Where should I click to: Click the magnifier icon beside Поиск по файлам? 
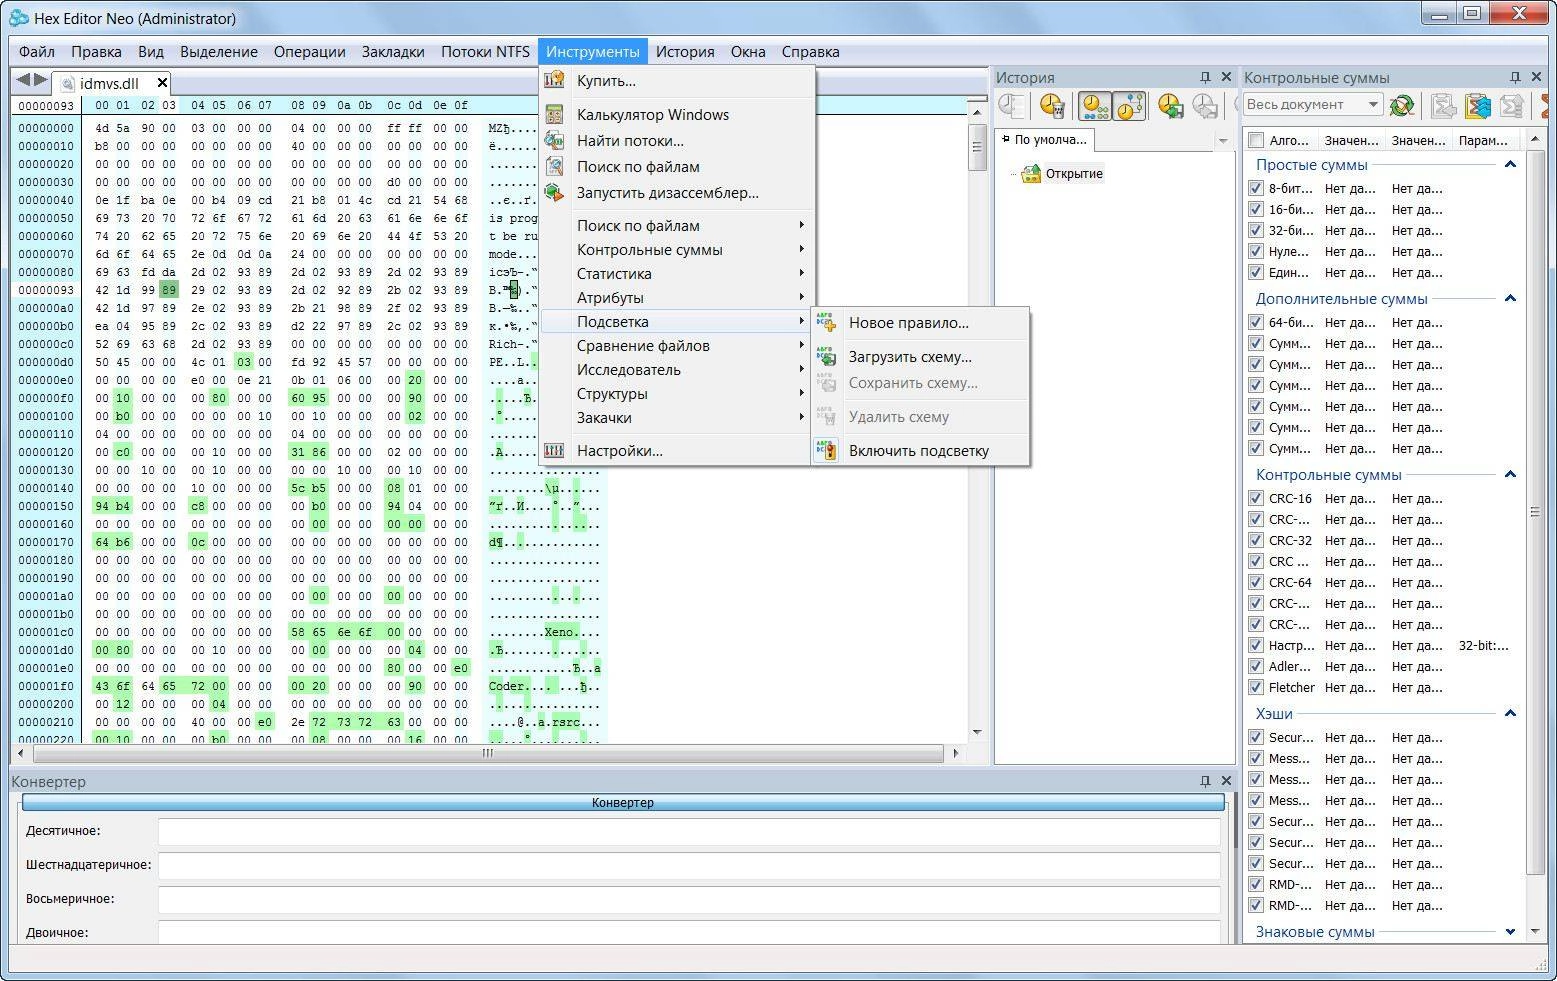point(554,166)
